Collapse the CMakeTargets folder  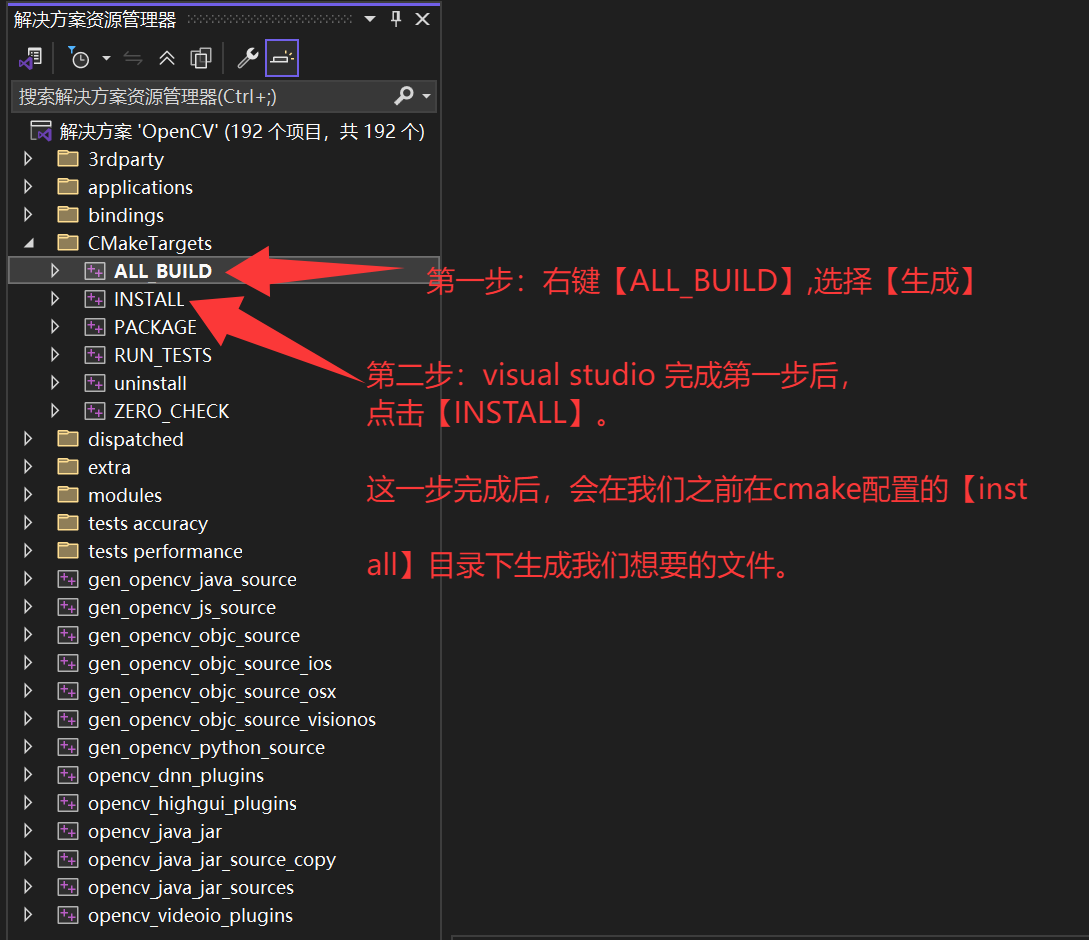pyautogui.click(x=28, y=243)
